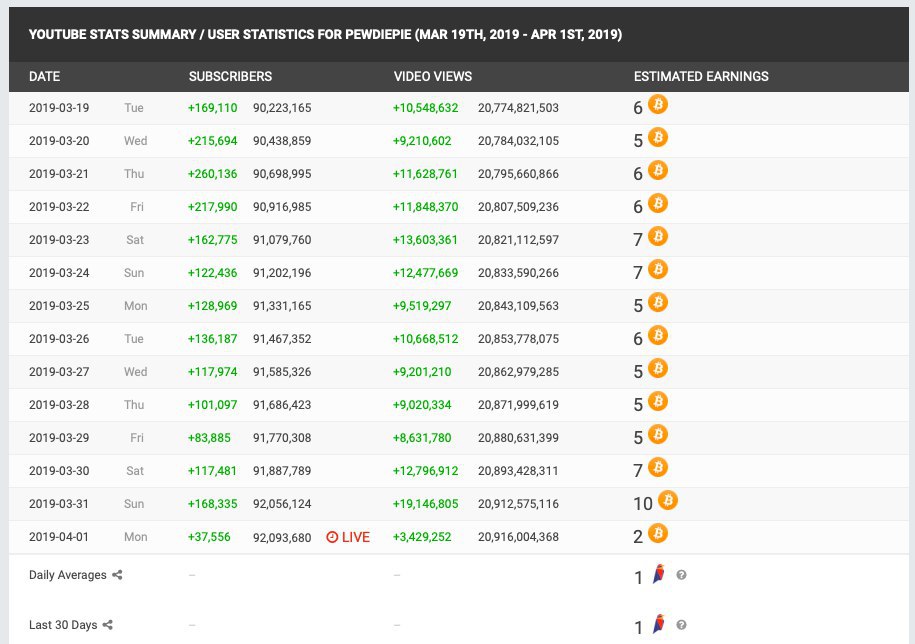Click subscriber gain +260,136

212,174
